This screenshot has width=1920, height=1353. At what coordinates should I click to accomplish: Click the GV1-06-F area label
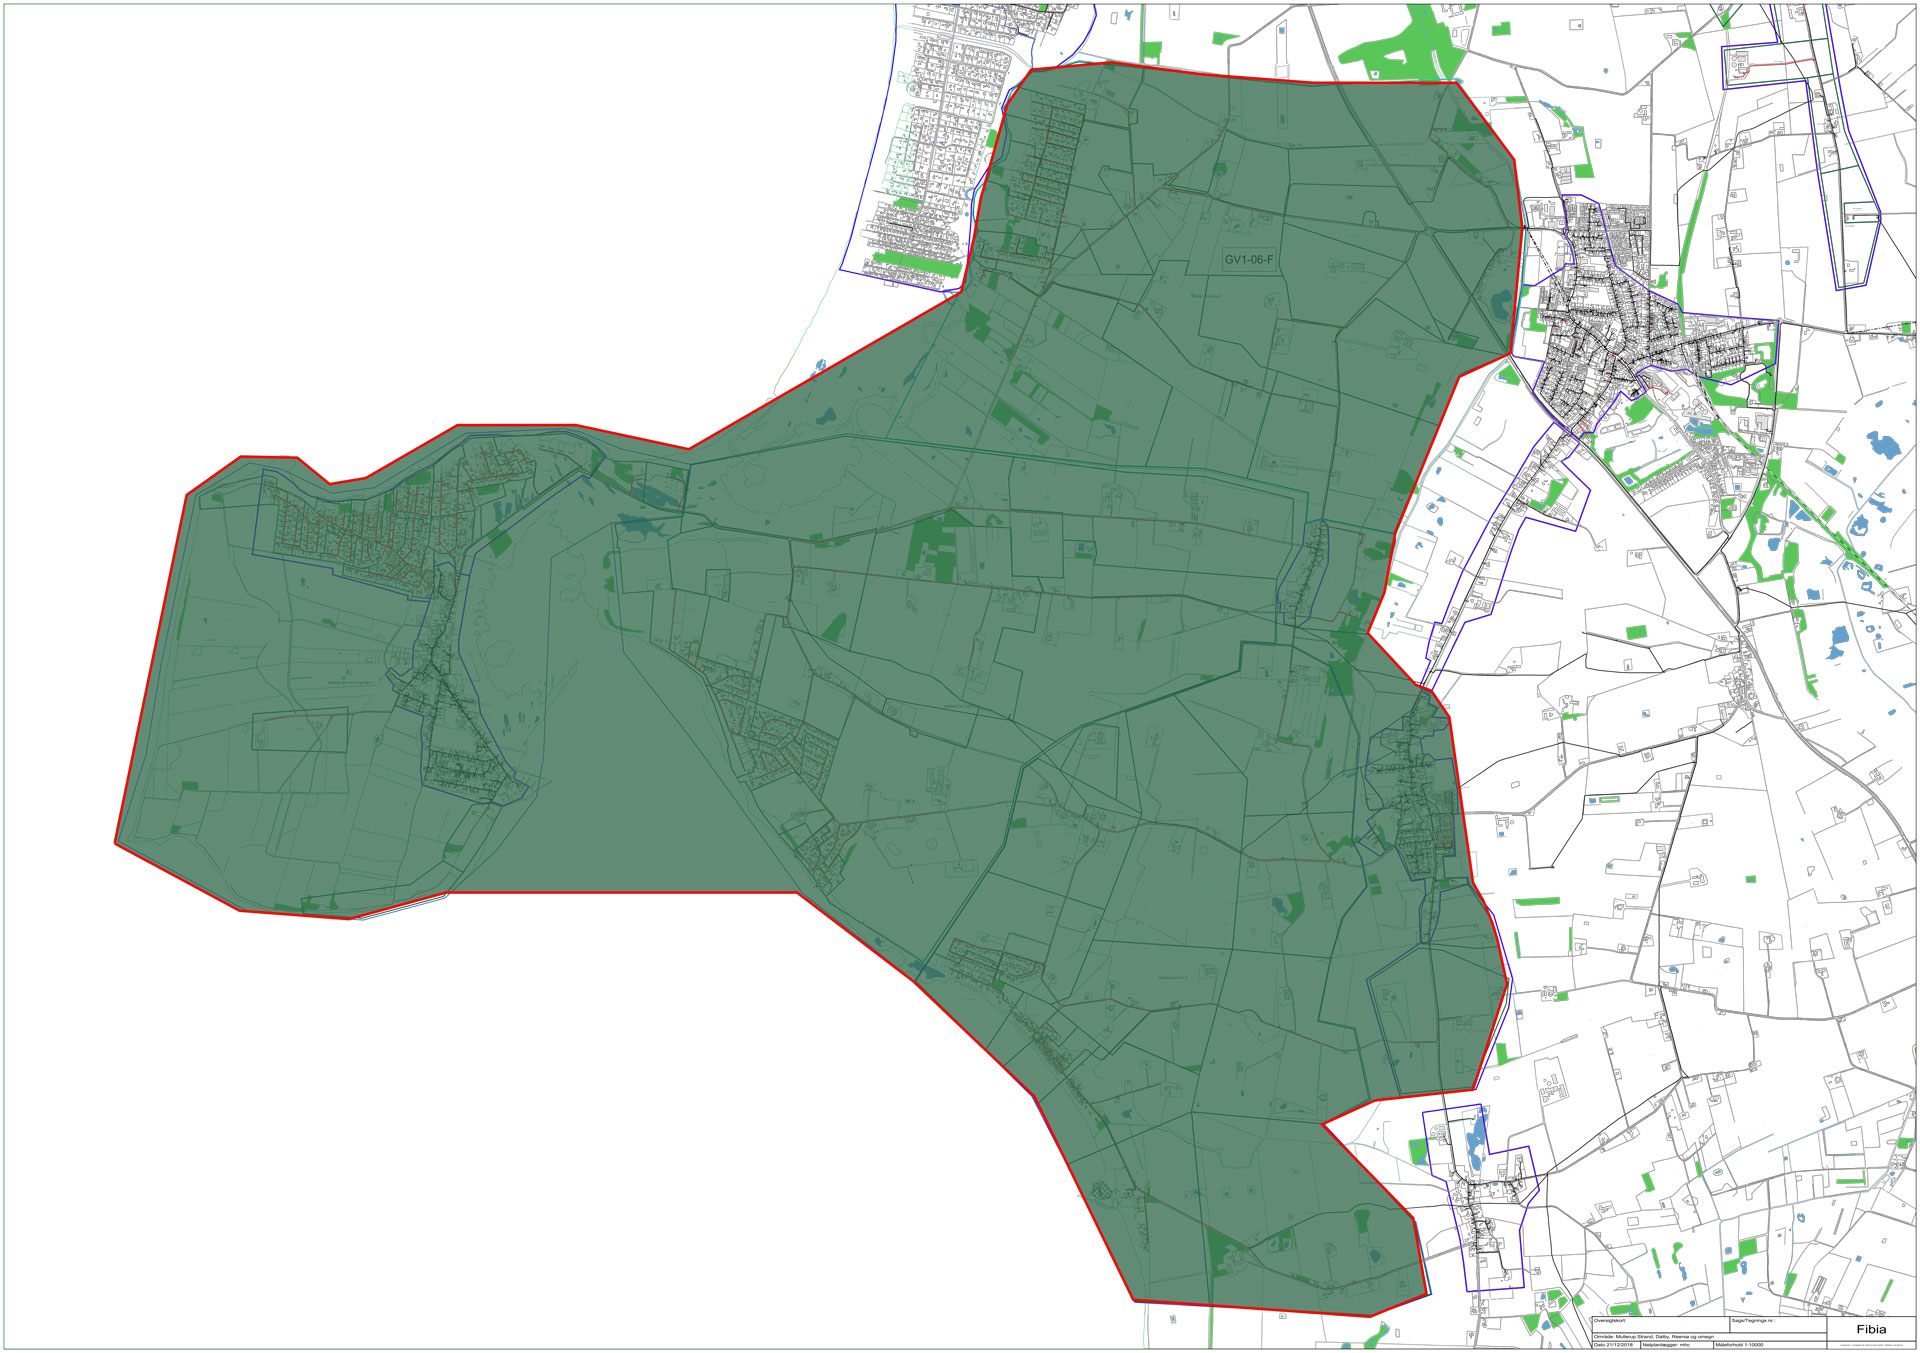tap(1249, 260)
